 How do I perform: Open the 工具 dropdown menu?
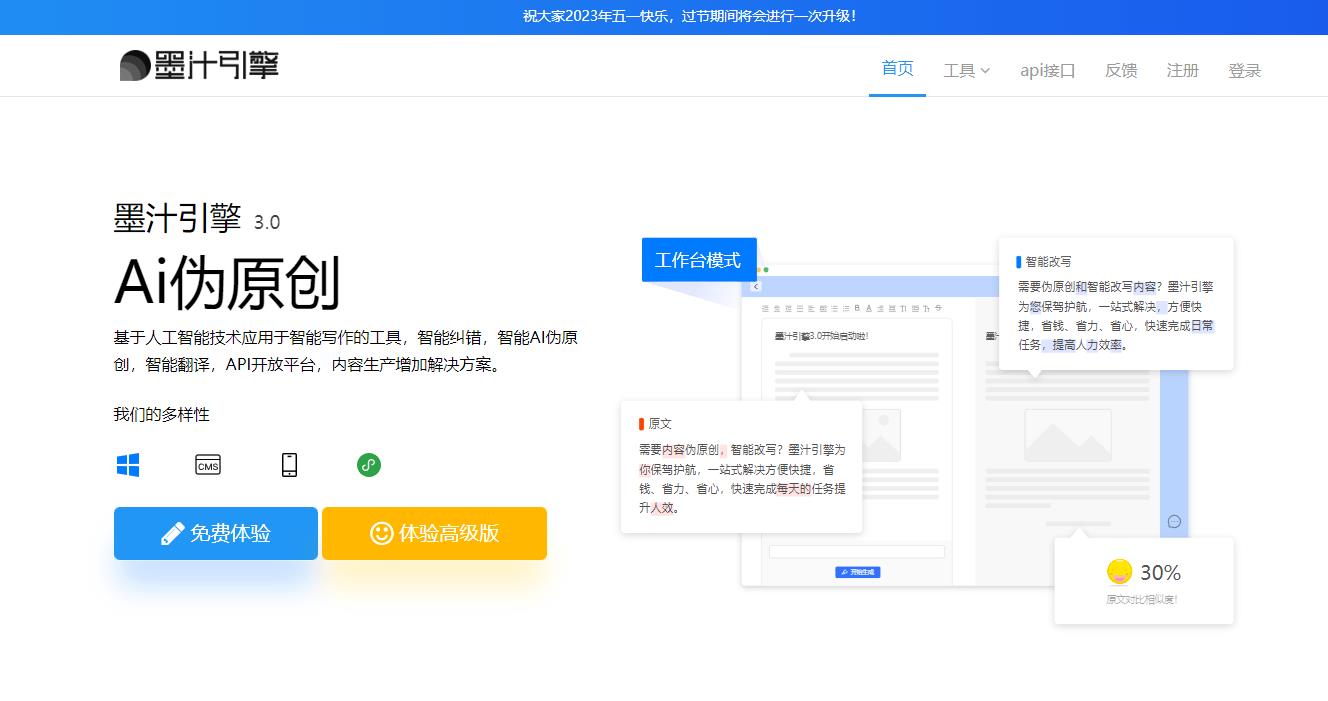(x=966, y=69)
